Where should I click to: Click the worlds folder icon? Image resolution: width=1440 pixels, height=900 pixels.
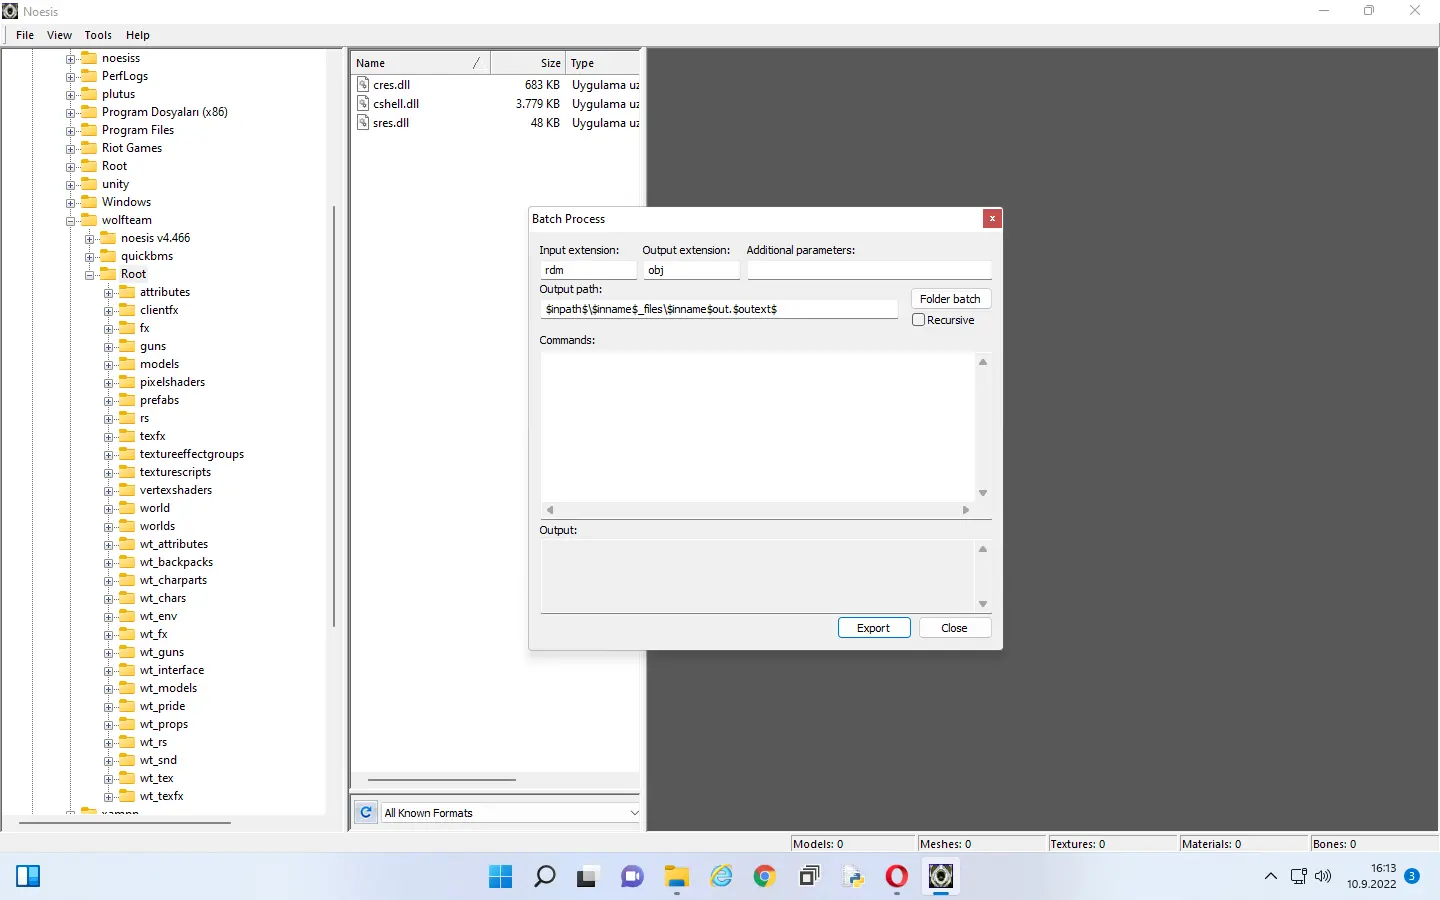pyautogui.click(x=129, y=526)
